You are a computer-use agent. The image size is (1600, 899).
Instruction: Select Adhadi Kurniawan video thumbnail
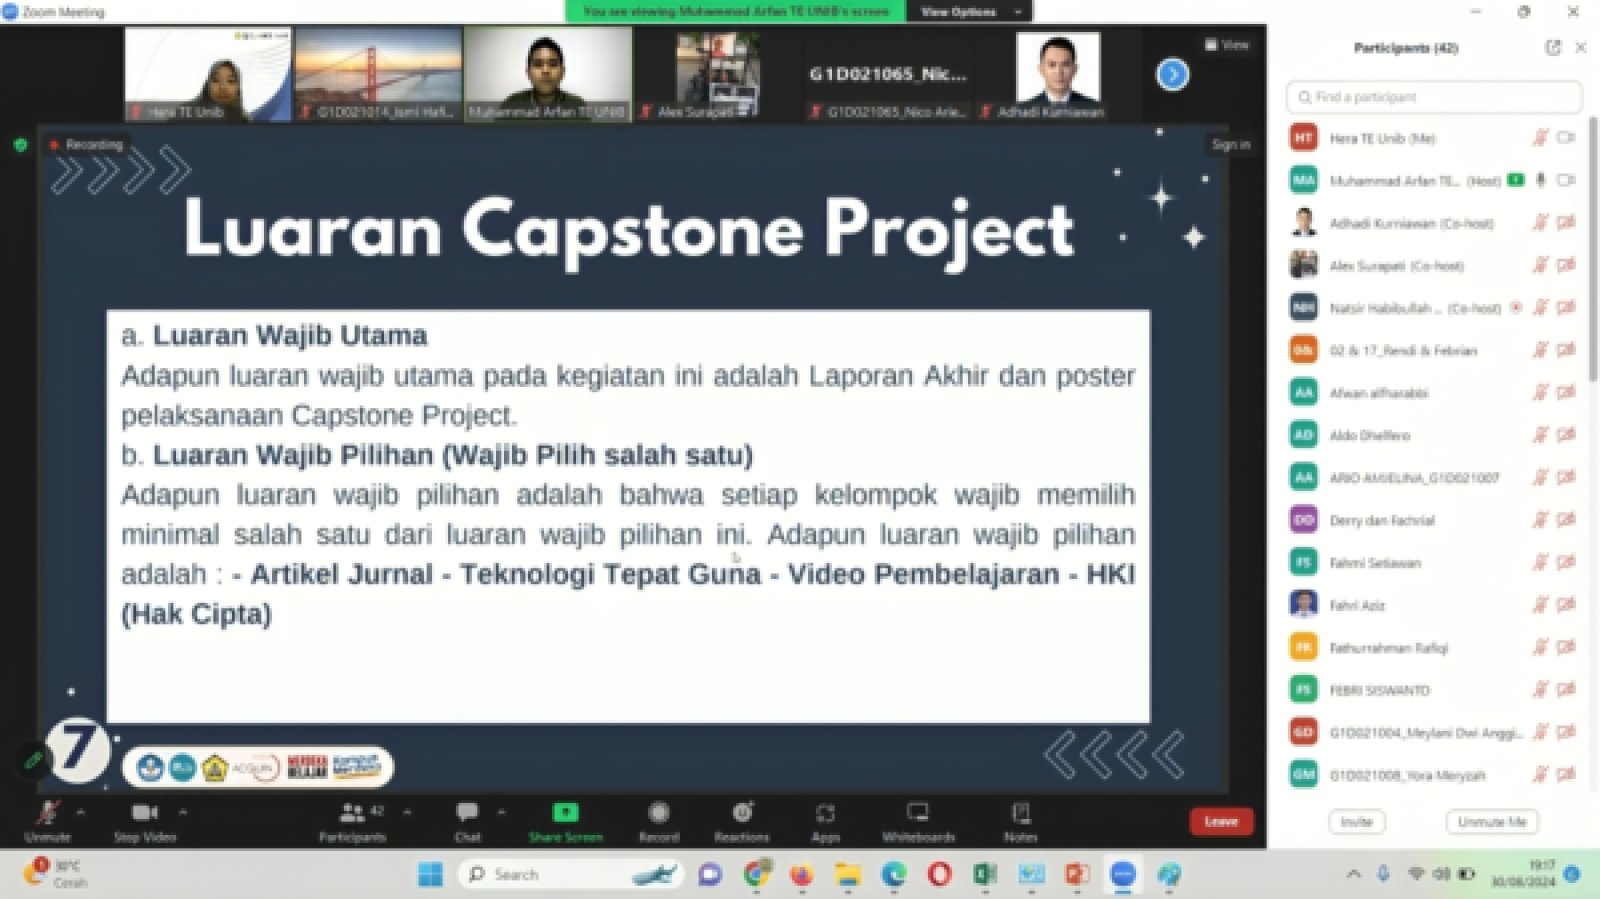(1058, 74)
